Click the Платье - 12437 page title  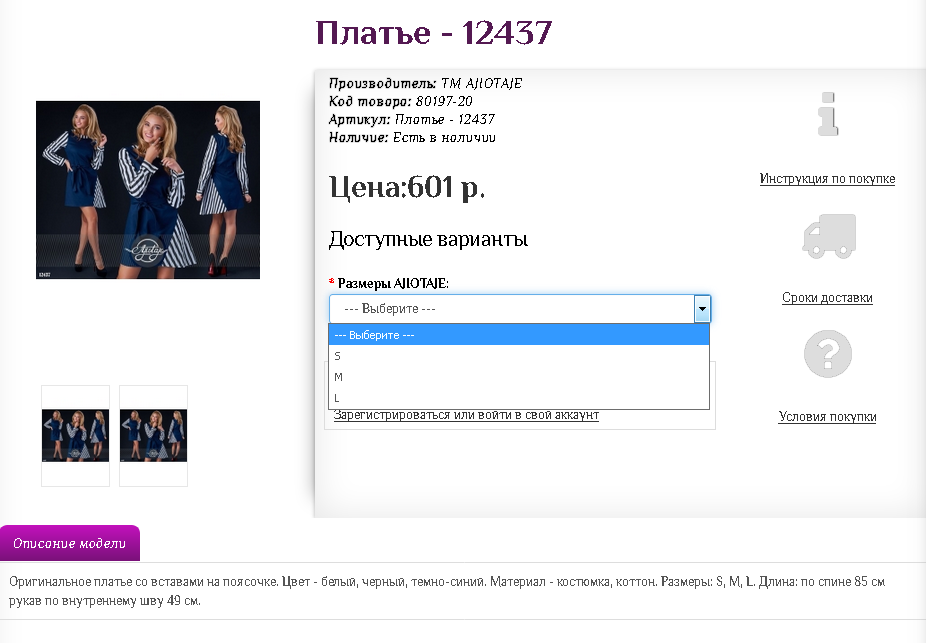point(433,32)
